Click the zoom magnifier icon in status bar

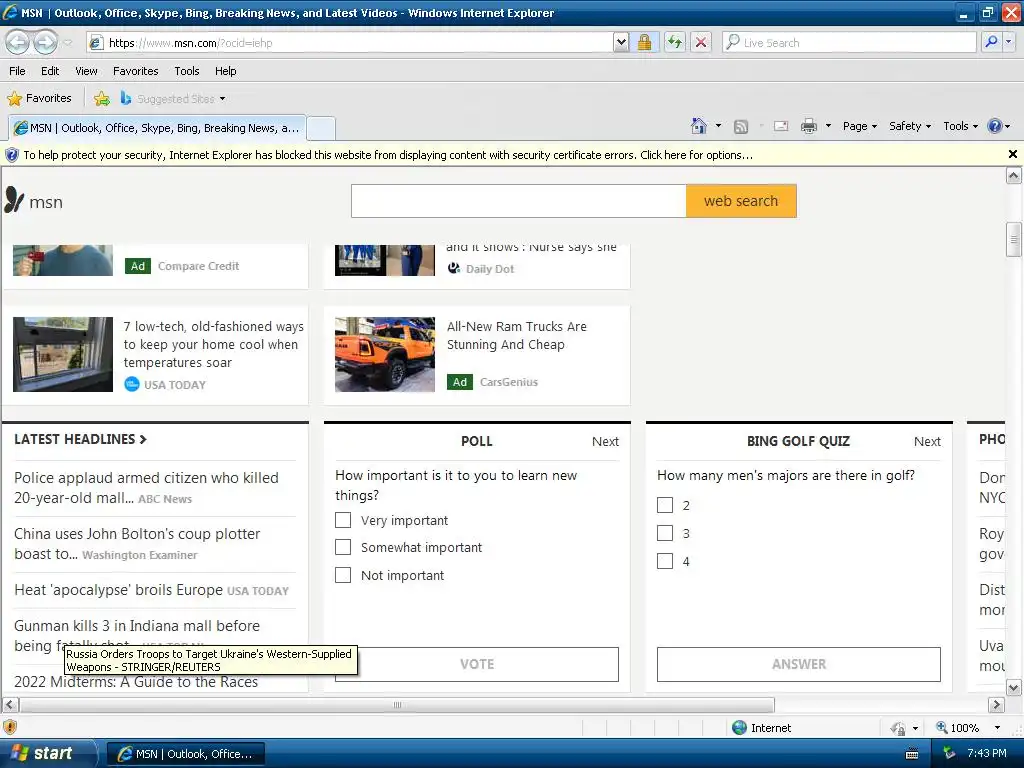tap(942, 727)
